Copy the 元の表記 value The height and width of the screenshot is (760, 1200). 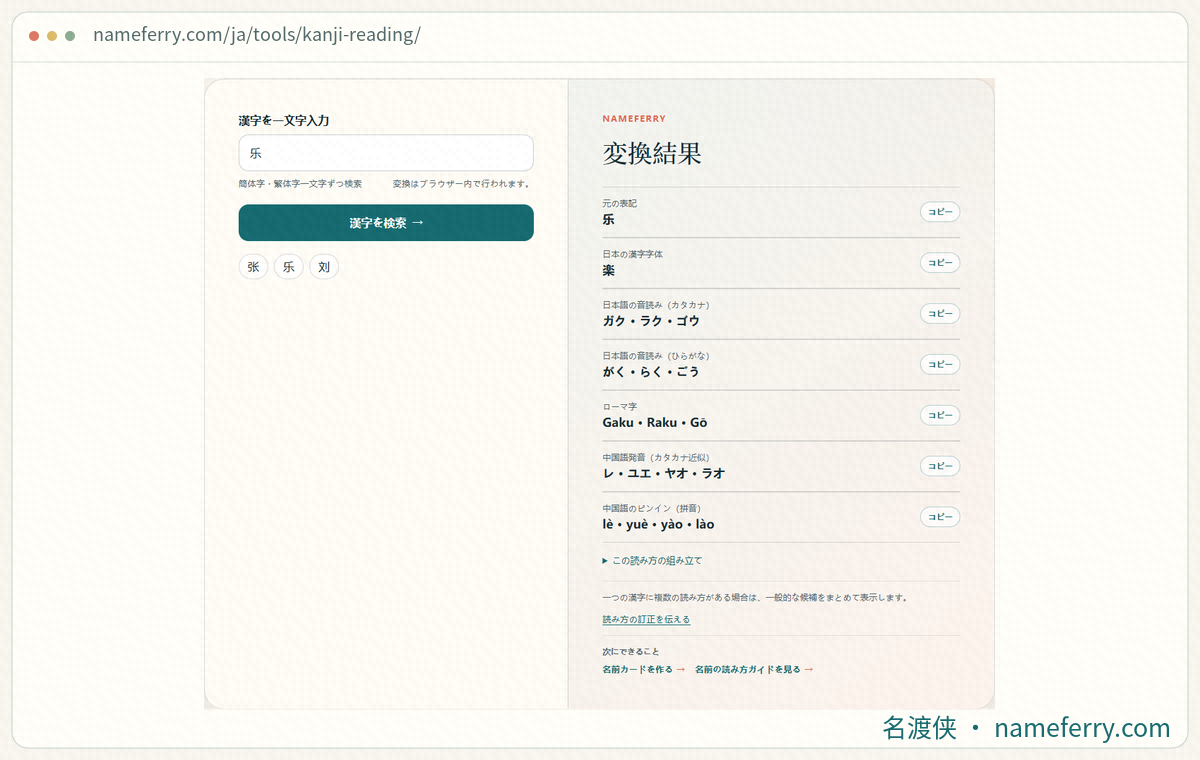tap(940, 212)
